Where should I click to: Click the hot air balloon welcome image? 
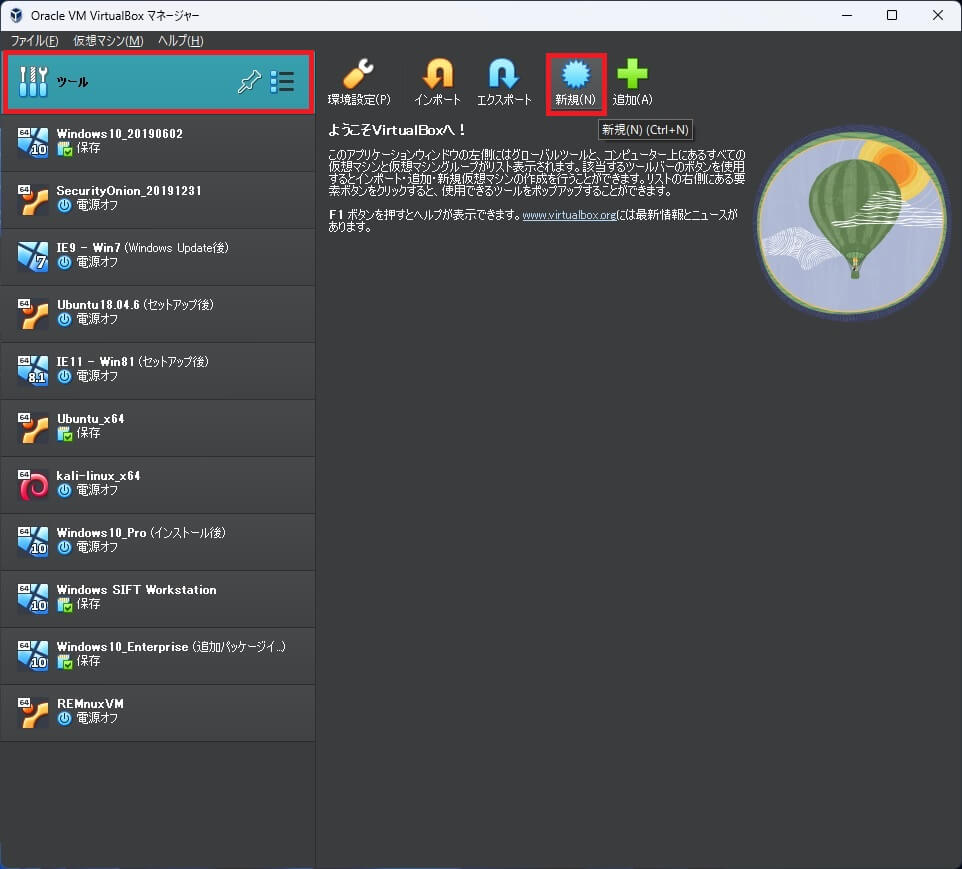[852, 223]
